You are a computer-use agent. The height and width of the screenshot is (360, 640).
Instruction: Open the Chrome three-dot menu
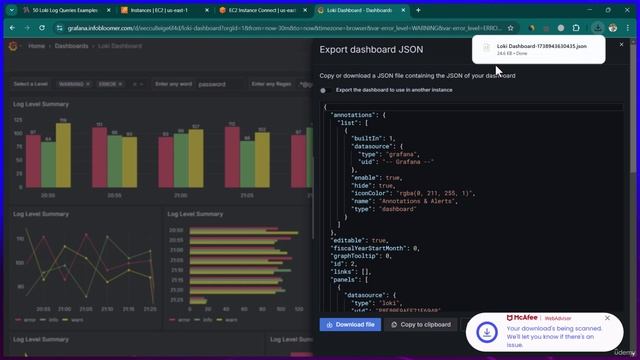[x=628, y=28]
